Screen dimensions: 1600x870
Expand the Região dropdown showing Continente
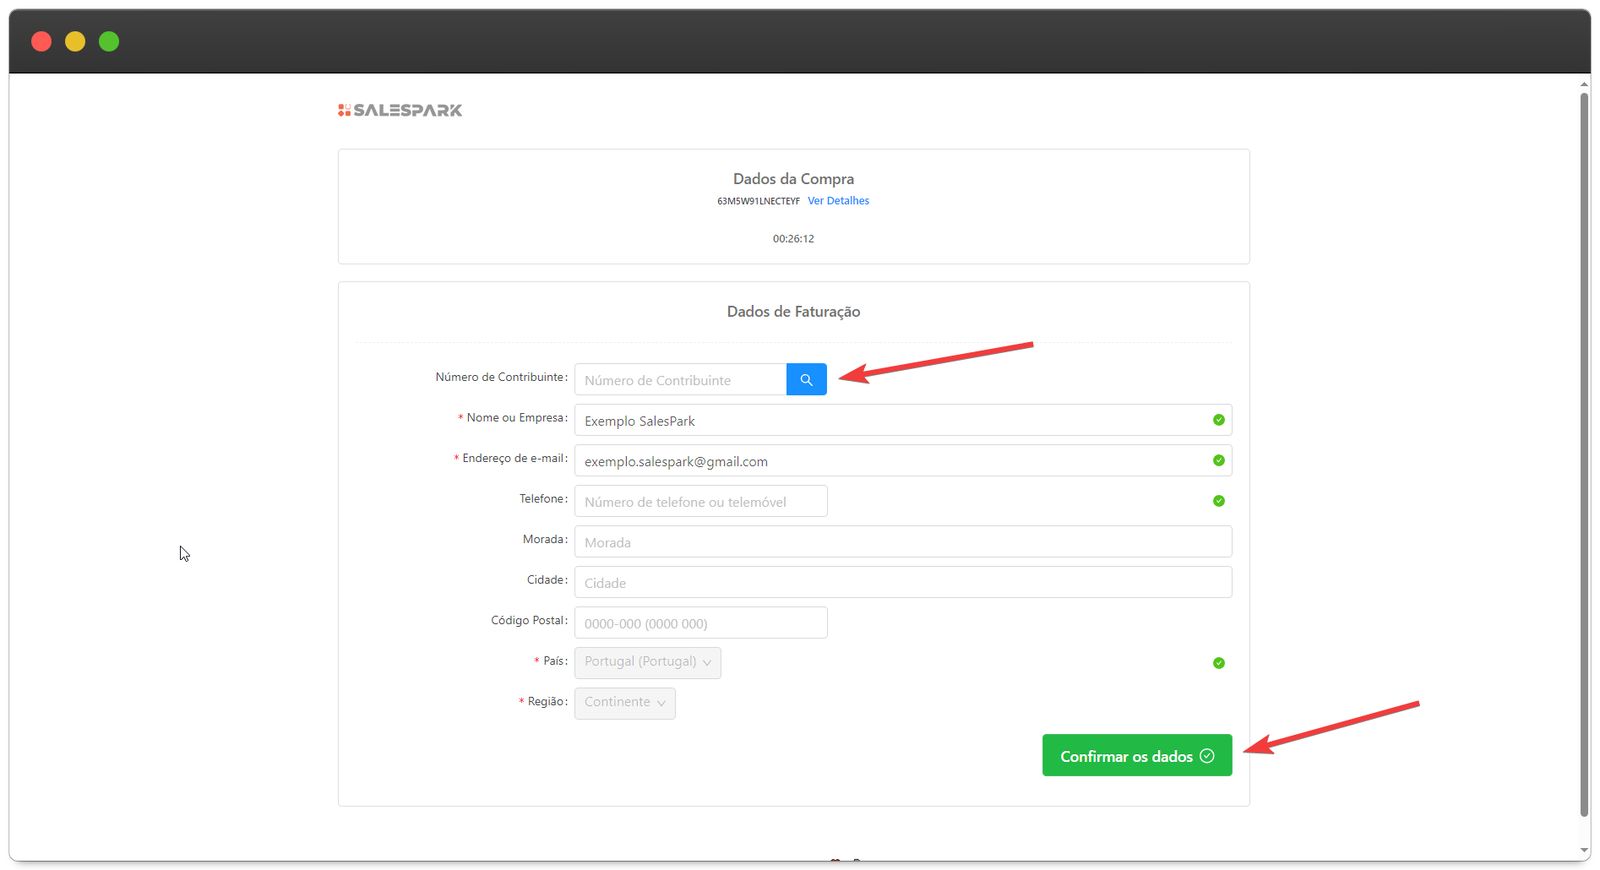coord(624,703)
